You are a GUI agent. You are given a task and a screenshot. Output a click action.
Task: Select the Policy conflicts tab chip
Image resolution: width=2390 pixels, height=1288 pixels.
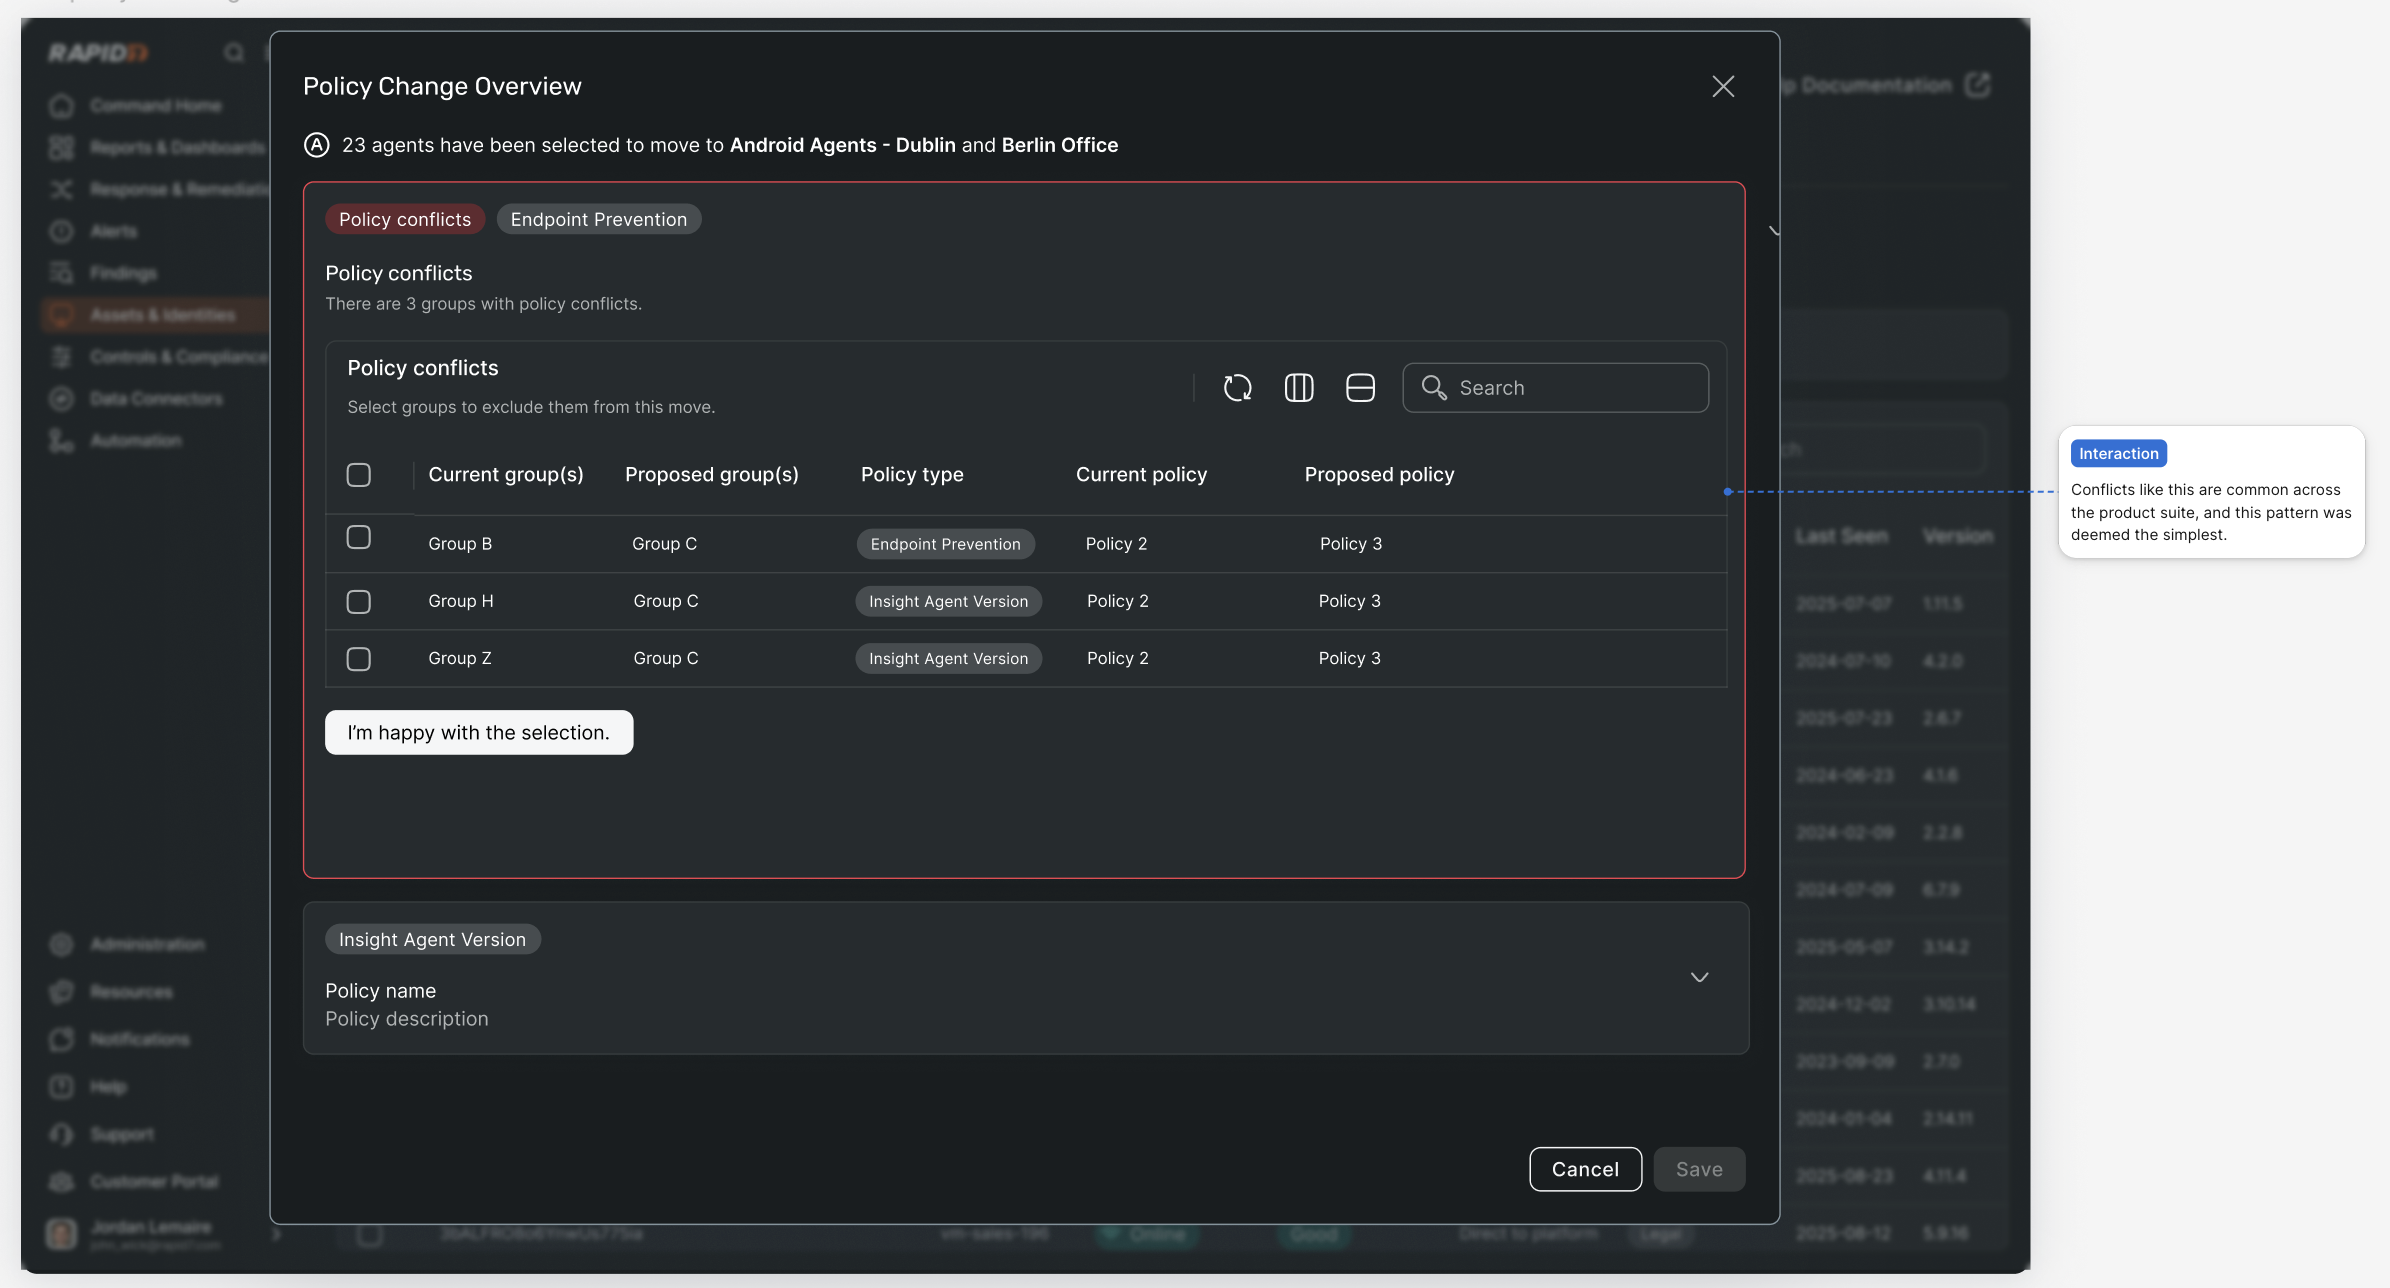pos(404,220)
